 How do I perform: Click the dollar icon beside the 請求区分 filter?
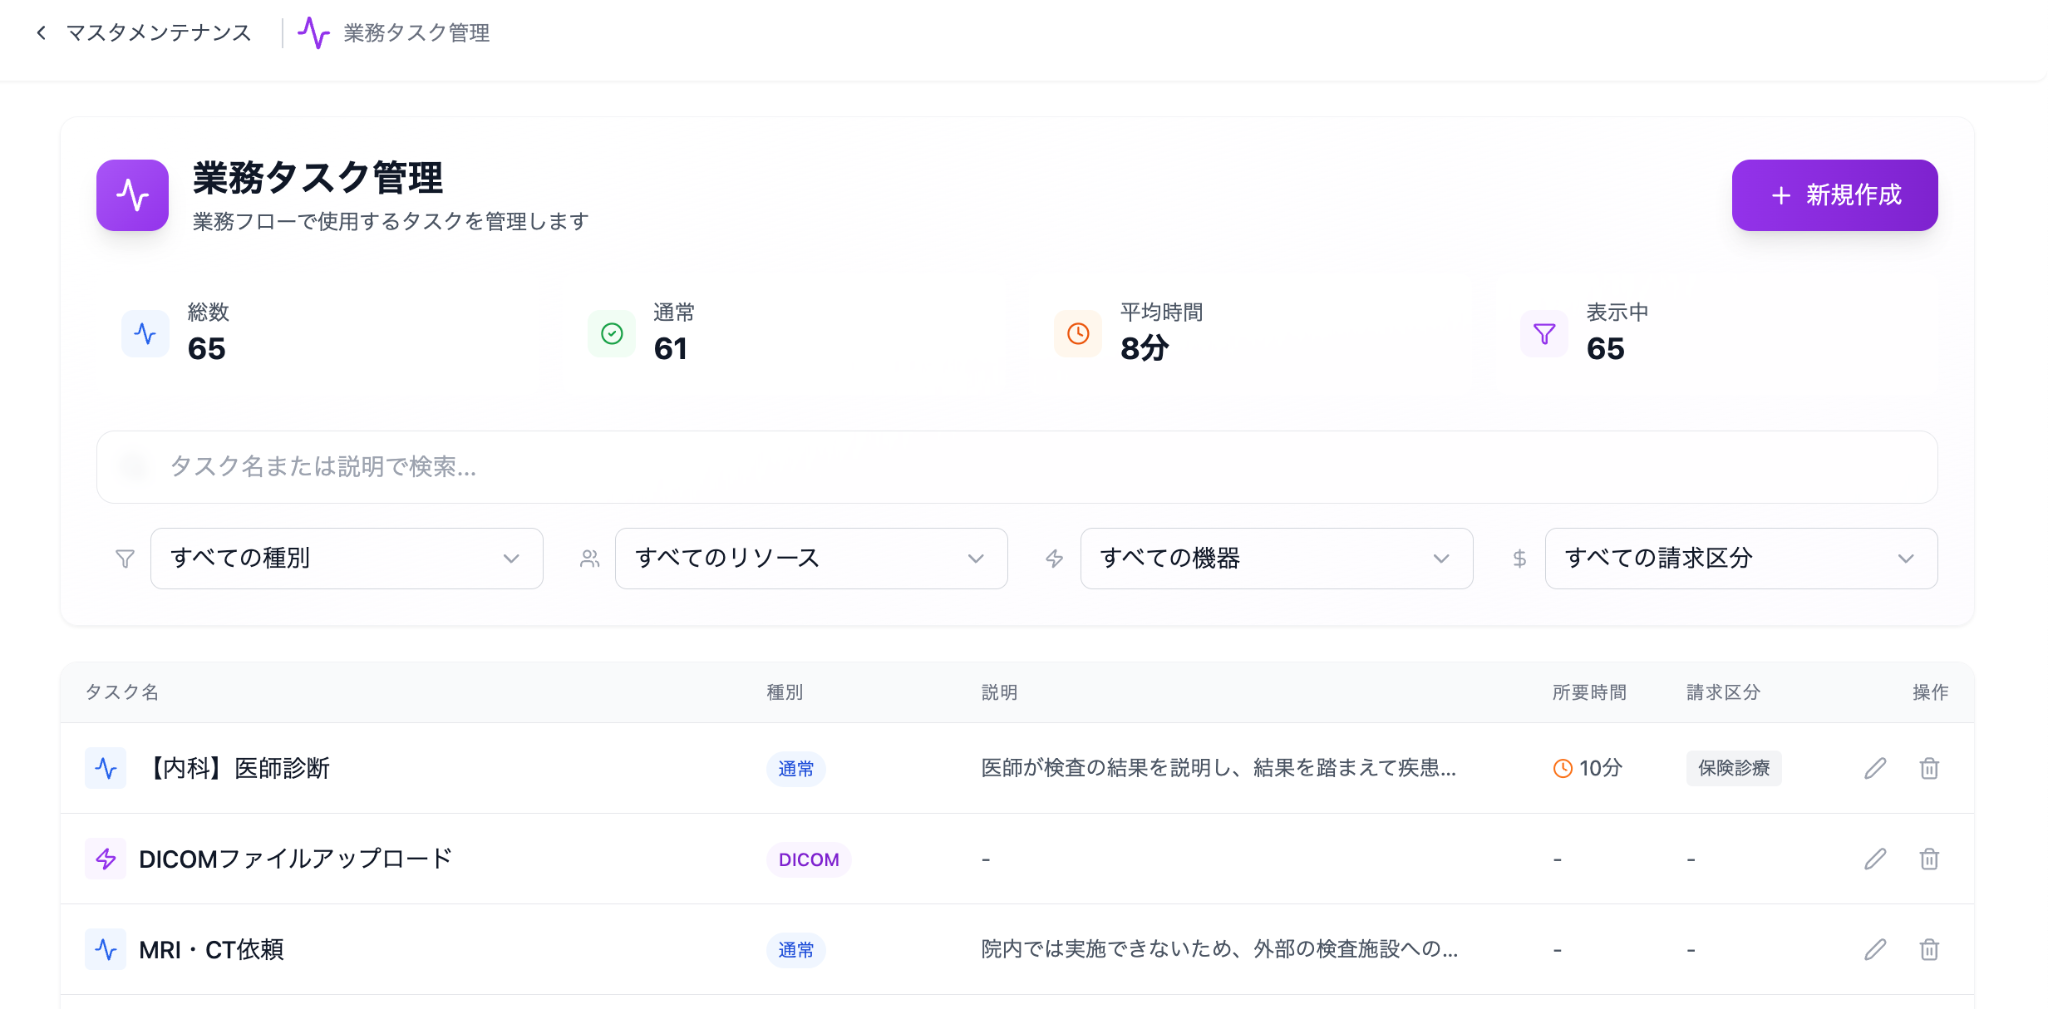[x=1518, y=559]
